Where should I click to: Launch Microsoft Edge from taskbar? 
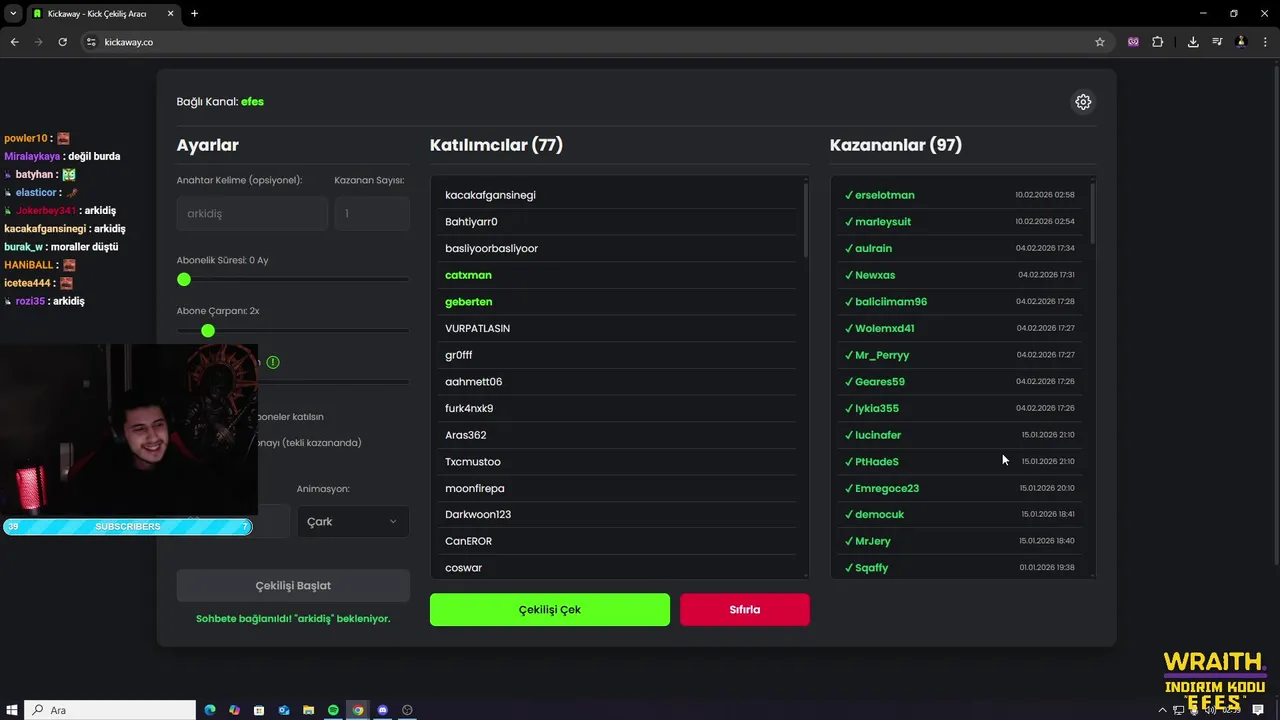pos(210,710)
